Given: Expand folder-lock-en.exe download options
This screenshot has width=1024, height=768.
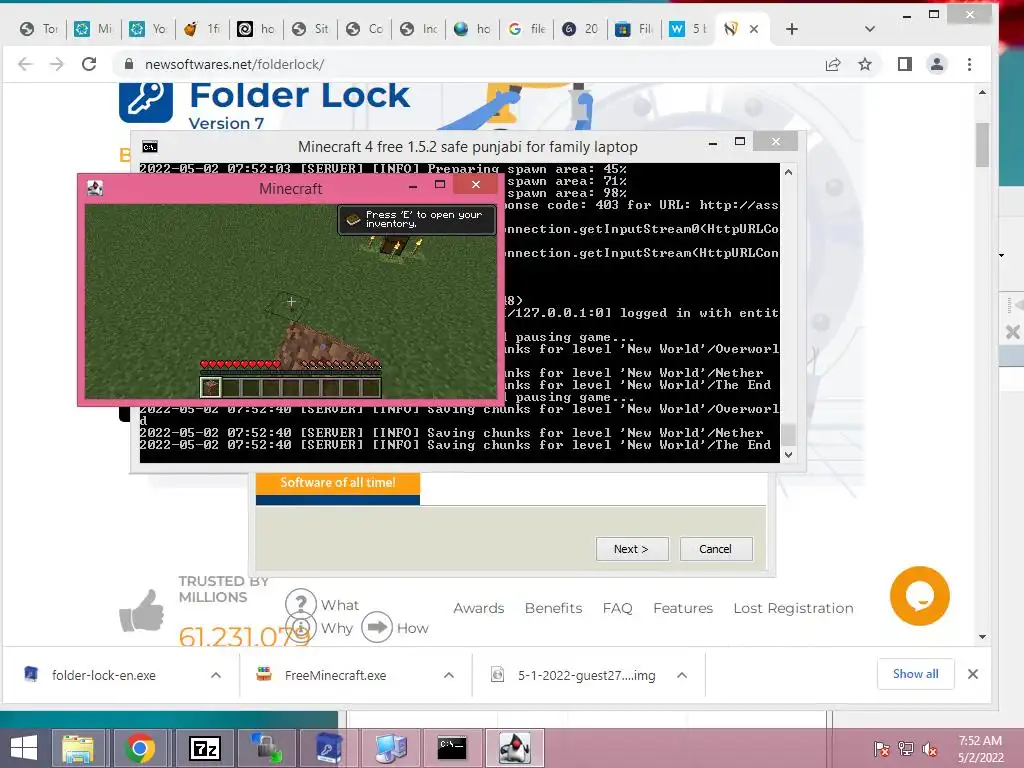Looking at the screenshot, I should click(x=216, y=675).
